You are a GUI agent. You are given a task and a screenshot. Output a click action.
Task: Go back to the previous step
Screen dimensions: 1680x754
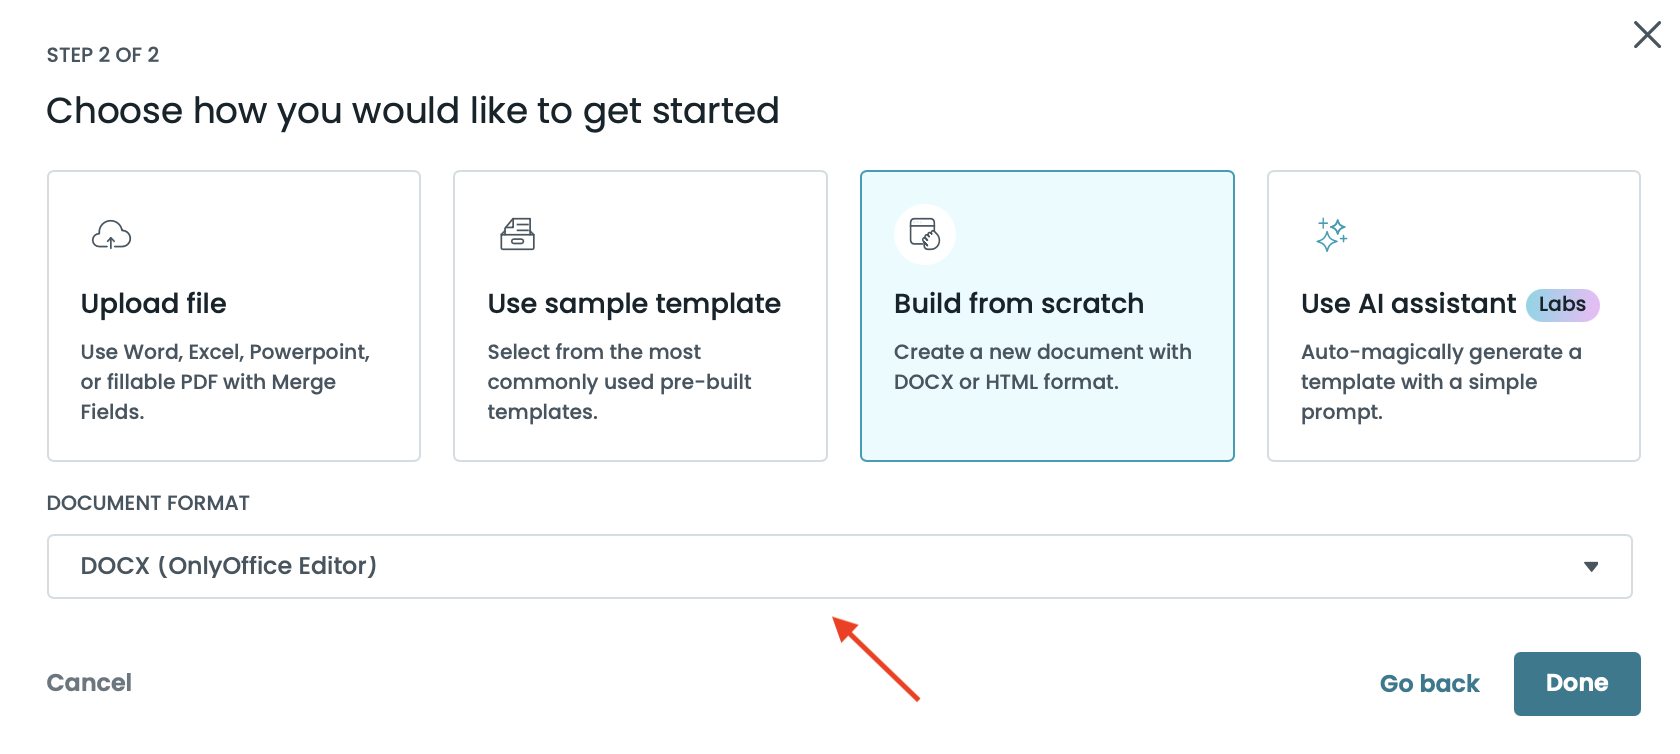point(1429,684)
